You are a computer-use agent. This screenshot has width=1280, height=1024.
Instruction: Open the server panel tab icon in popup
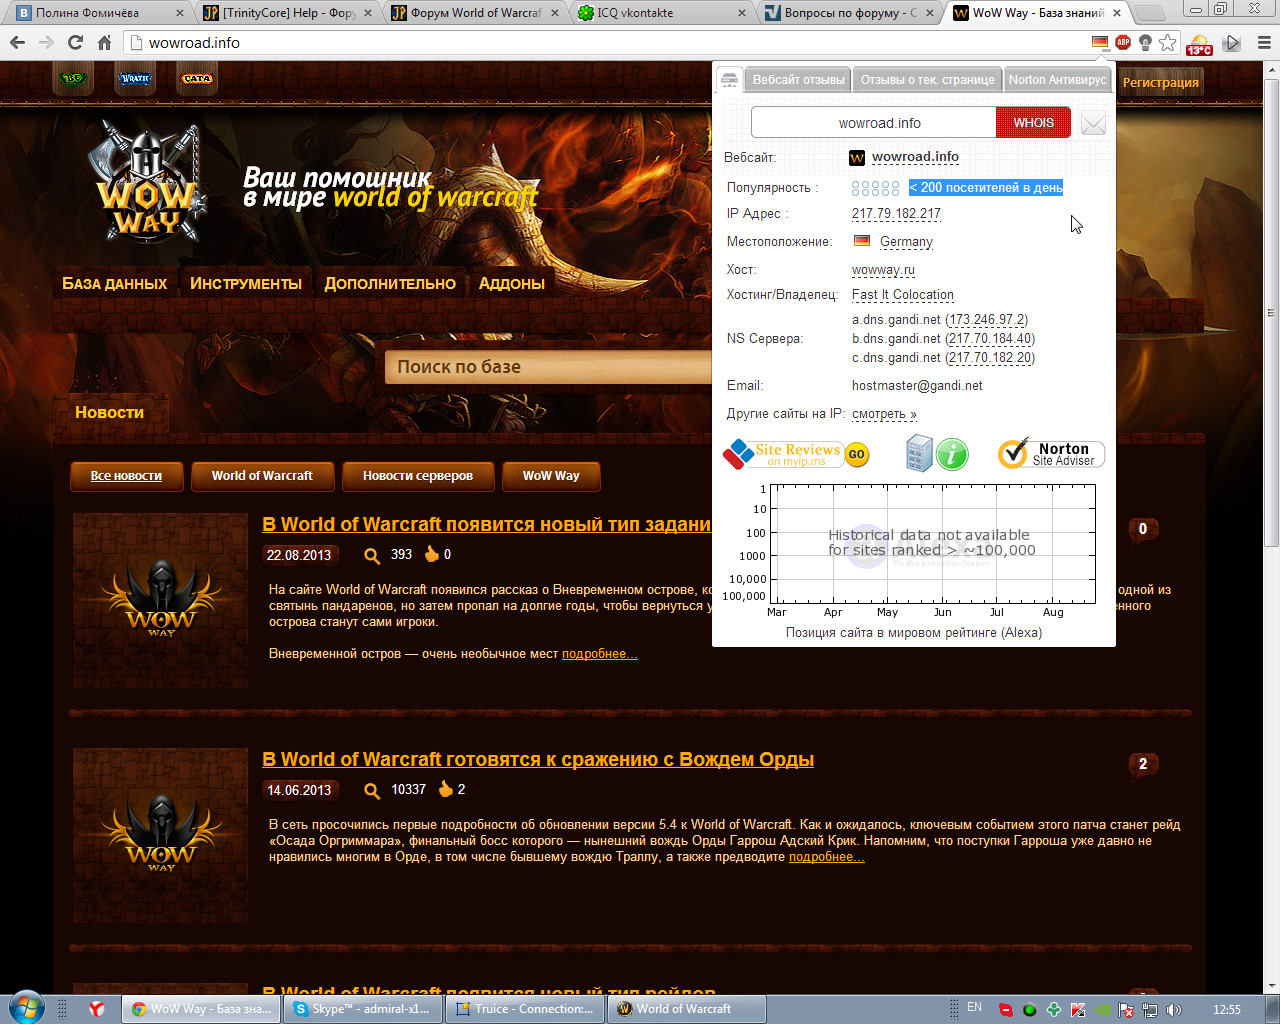[729, 80]
